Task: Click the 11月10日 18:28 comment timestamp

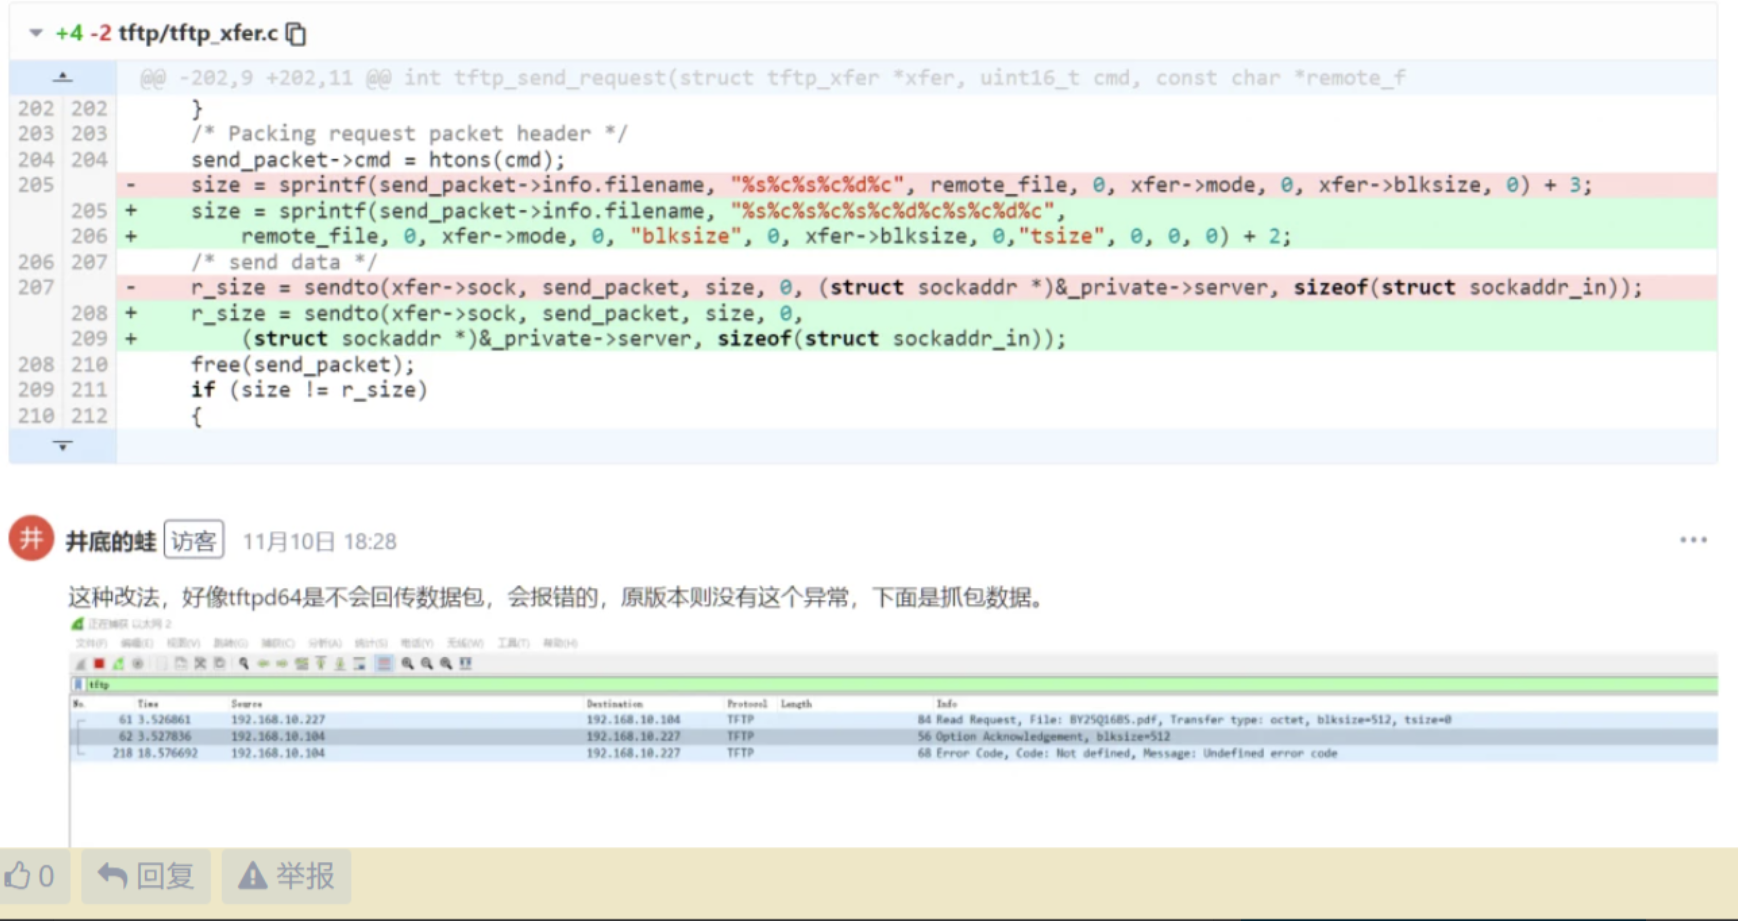Action: click(319, 541)
